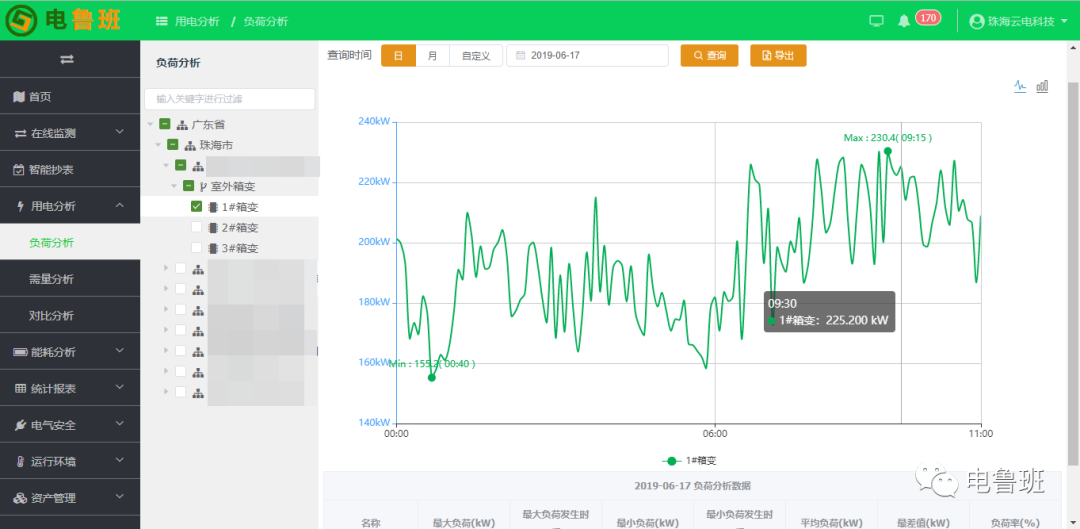This screenshot has width=1080, height=529.
Task: Switch chart to line graph view icon
Action: point(1020,86)
